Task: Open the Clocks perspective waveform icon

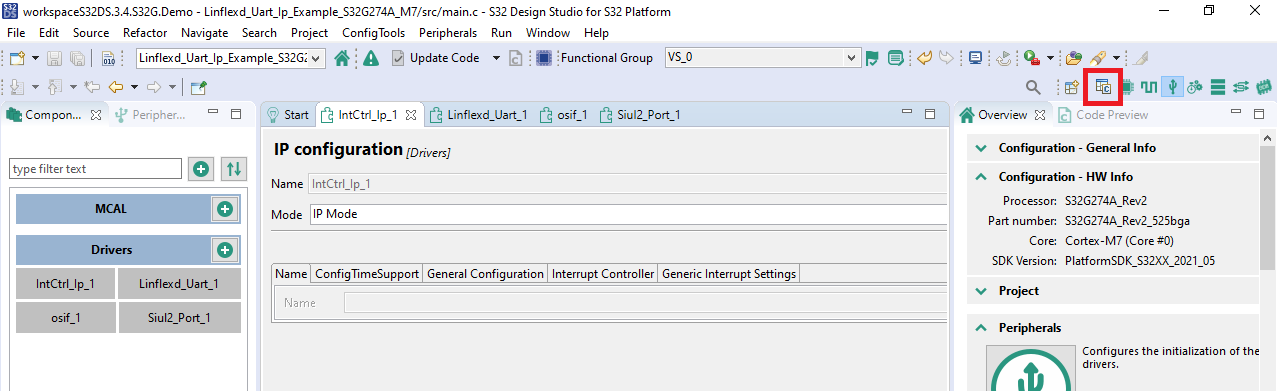Action: 1150,88
